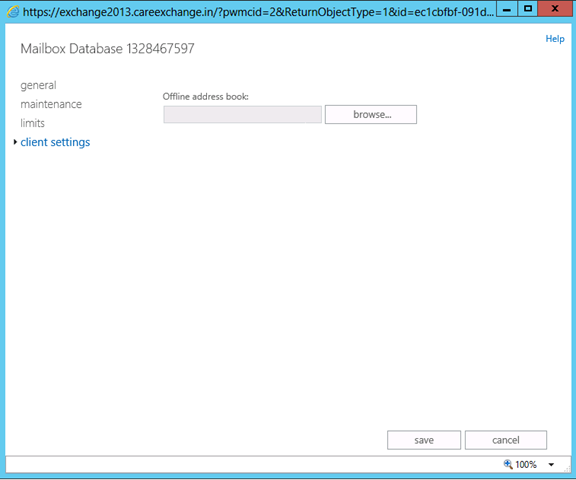Select the limits tab

tap(32, 123)
